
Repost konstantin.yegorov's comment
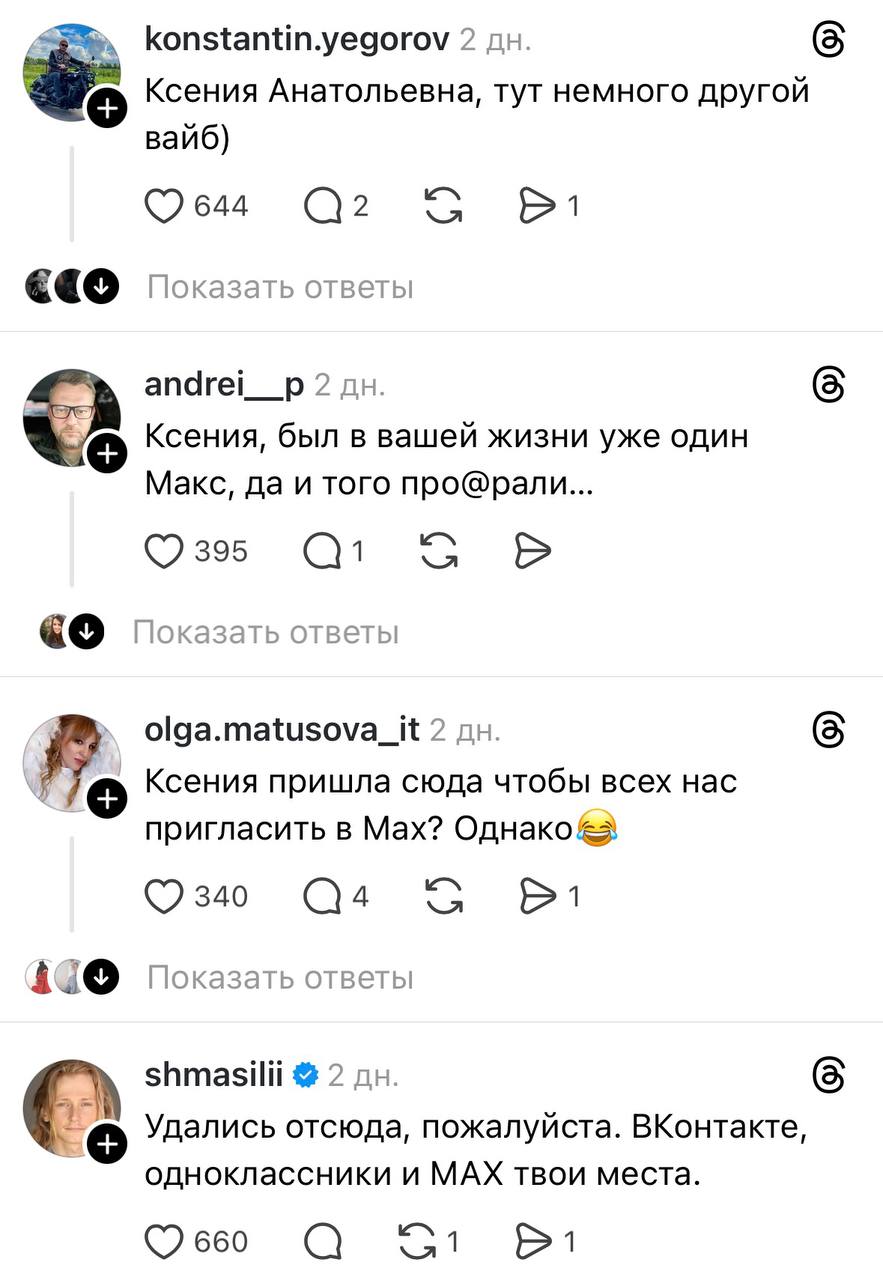[x=444, y=206]
